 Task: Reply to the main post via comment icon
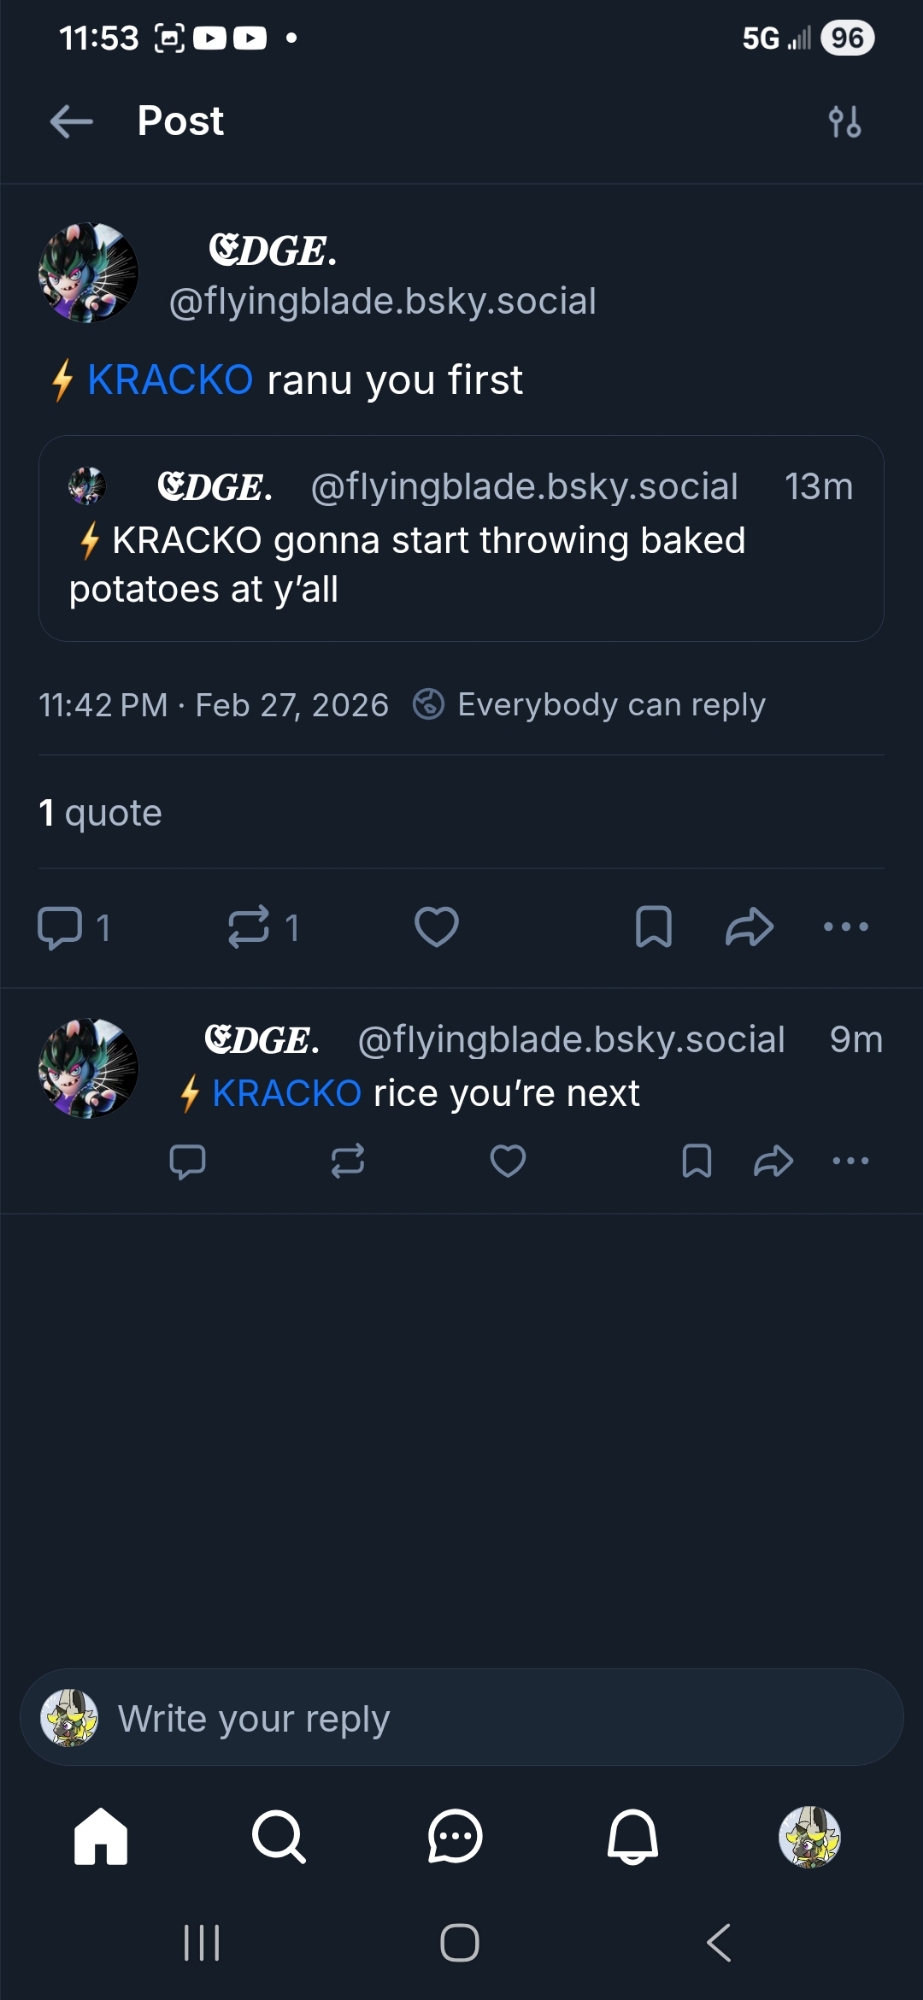[60, 927]
